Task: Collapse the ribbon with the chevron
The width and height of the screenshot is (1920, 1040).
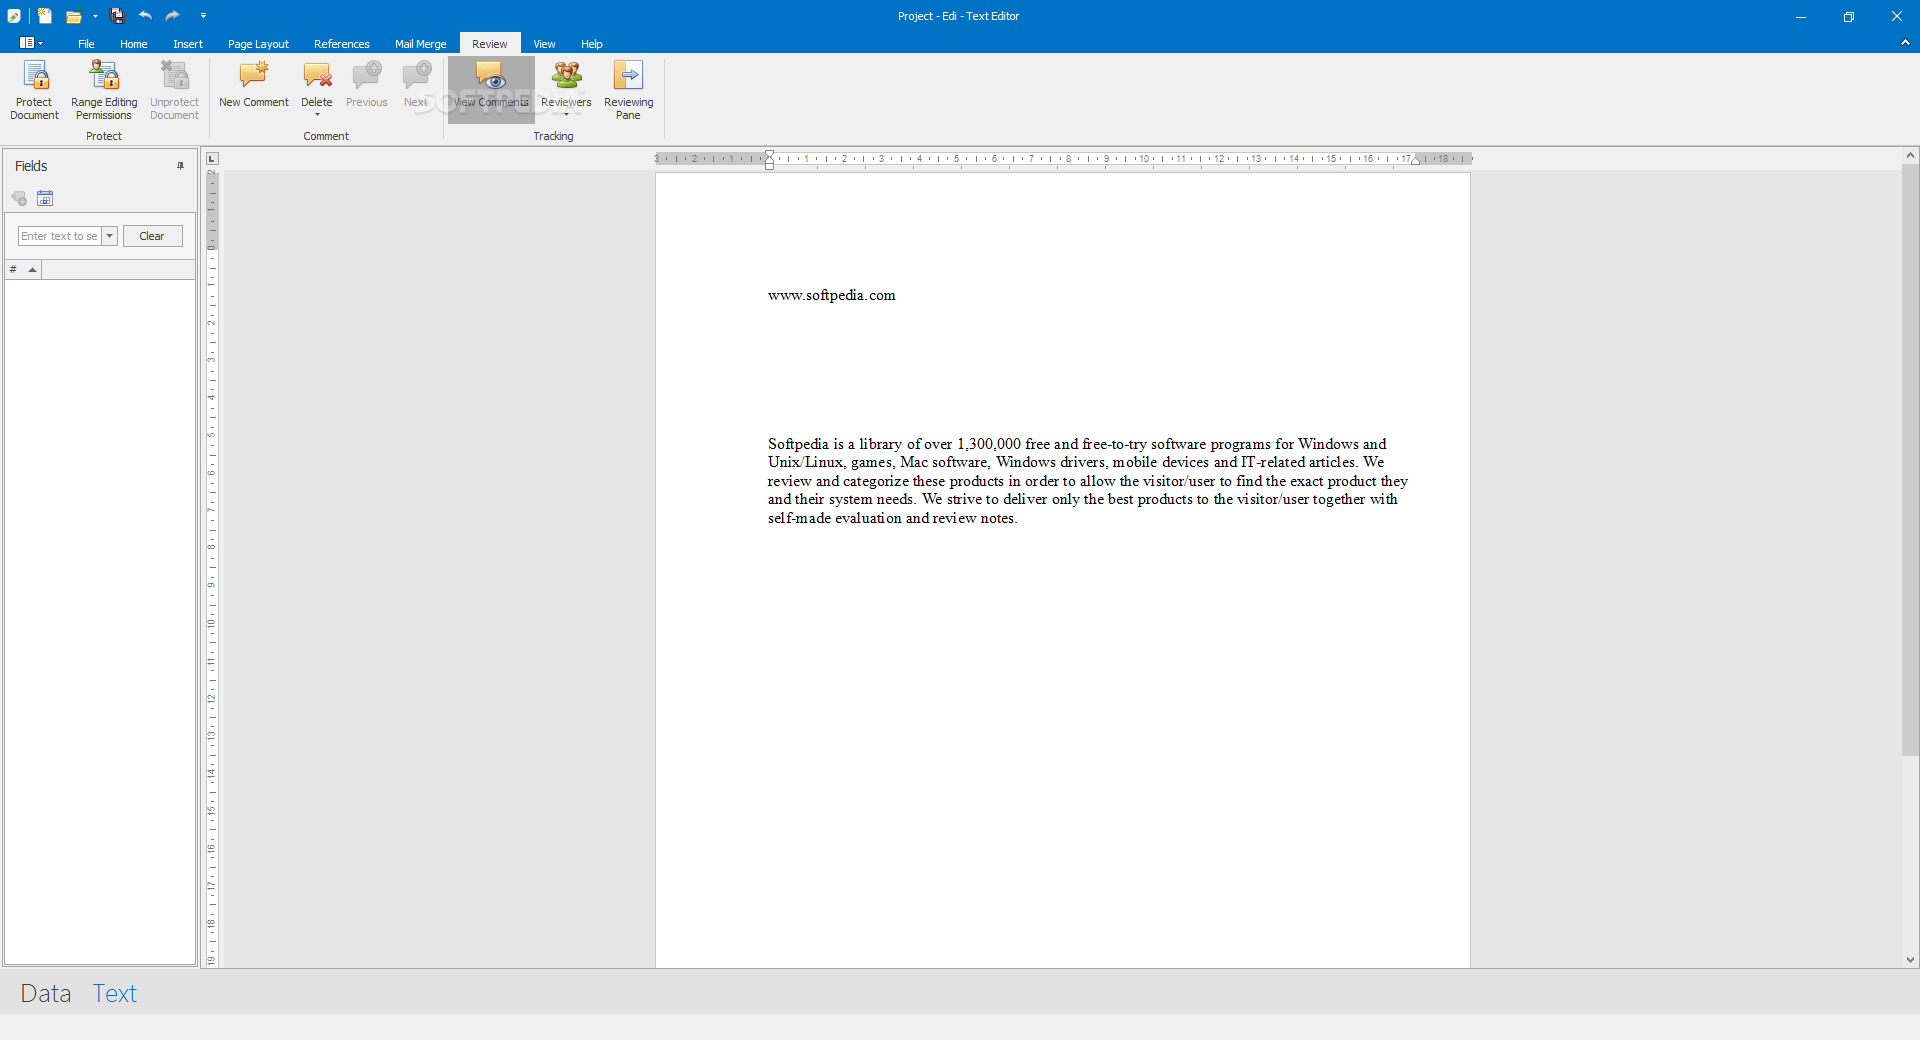Action: pos(1905,43)
